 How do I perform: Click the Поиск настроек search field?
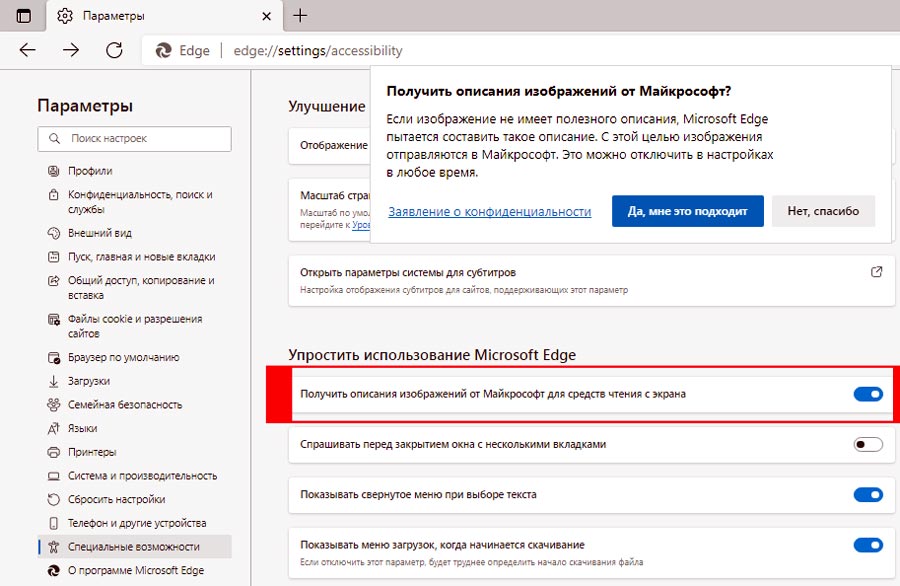[x=134, y=139]
